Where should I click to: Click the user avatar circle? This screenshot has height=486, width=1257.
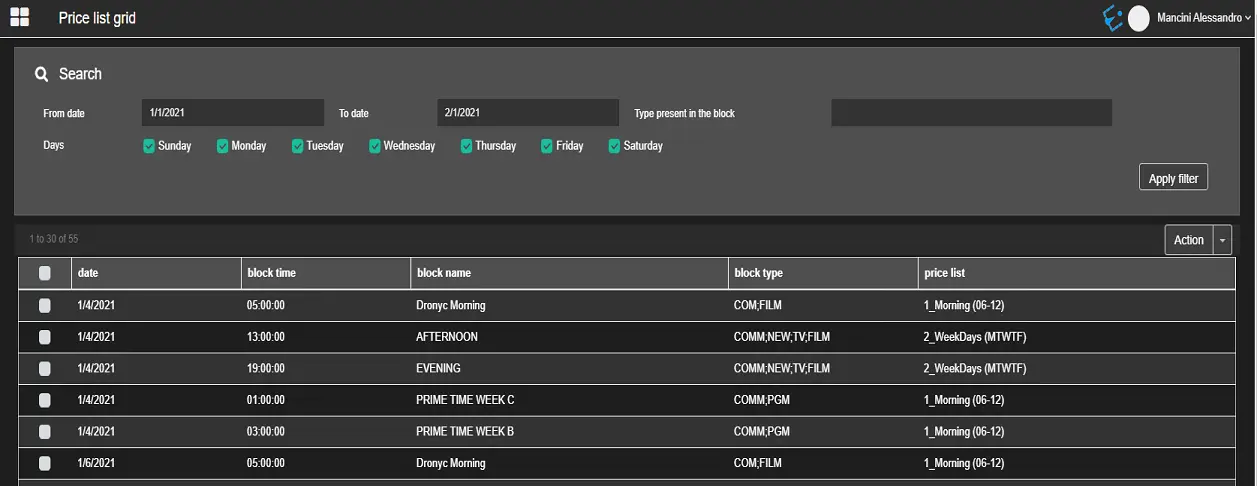click(x=1138, y=18)
